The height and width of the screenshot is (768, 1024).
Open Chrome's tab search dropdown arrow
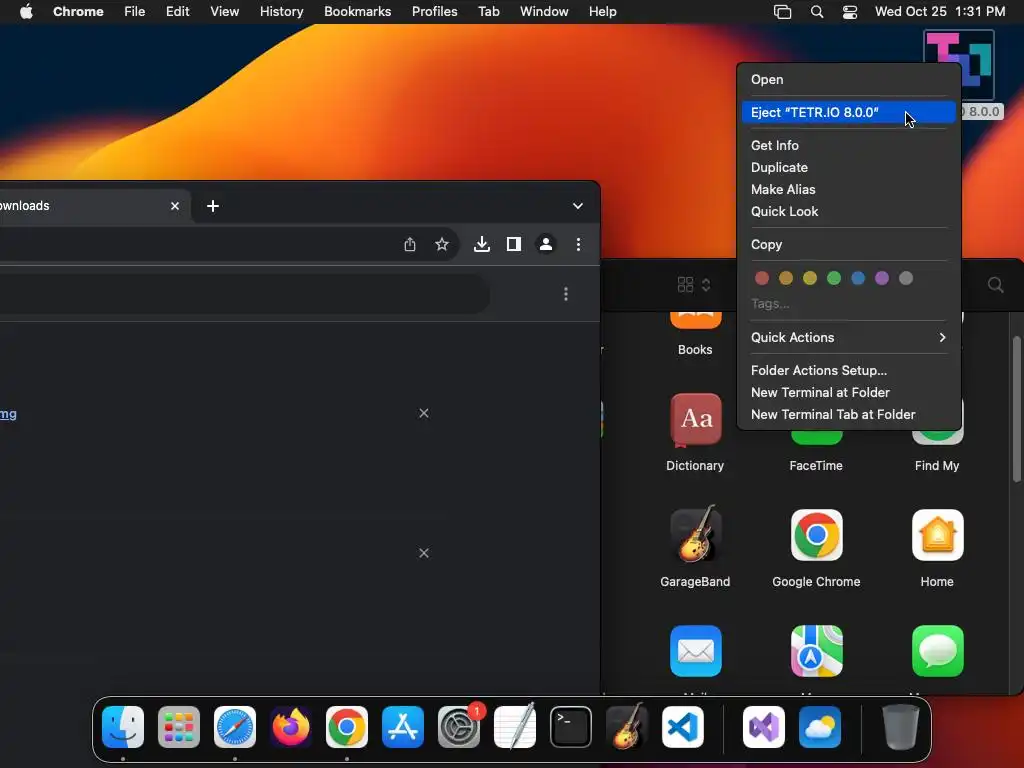(x=577, y=206)
